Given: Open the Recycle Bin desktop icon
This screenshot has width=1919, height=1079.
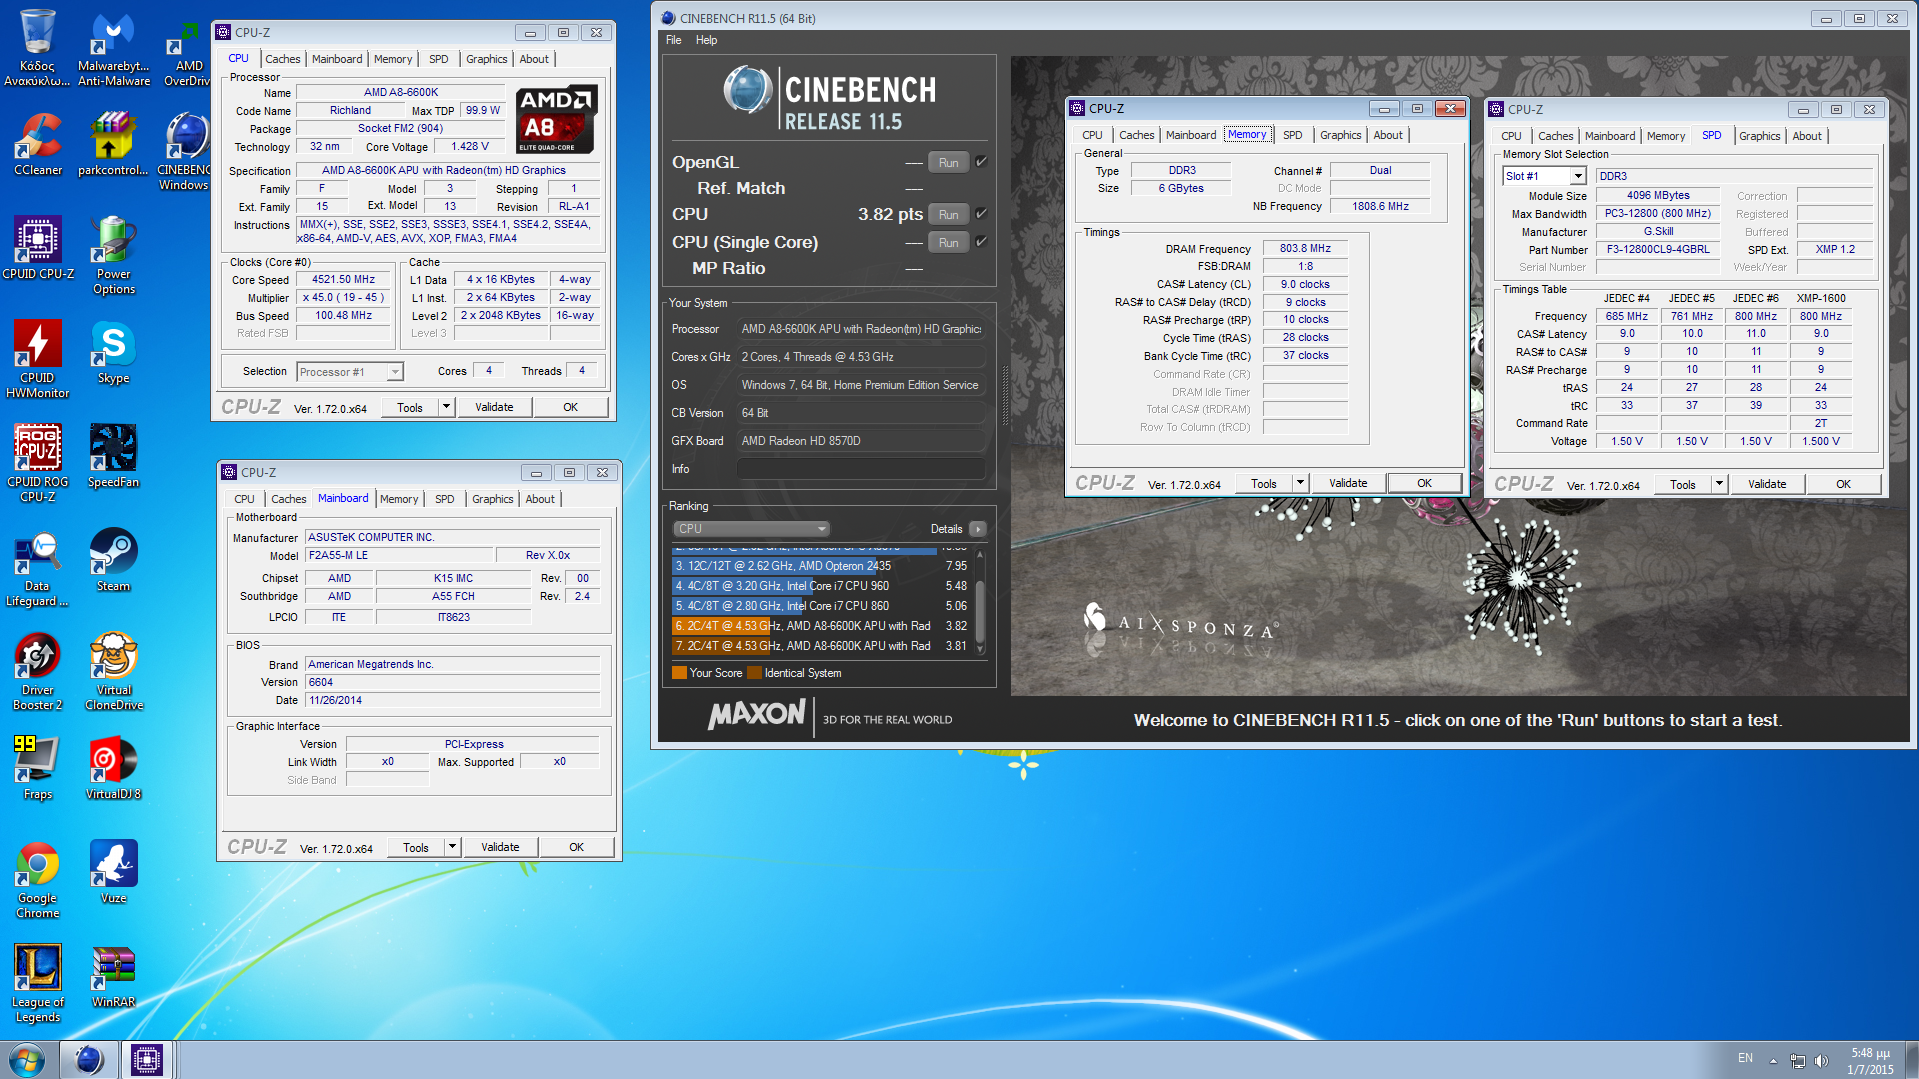Looking at the screenshot, I should click(x=37, y=48).
